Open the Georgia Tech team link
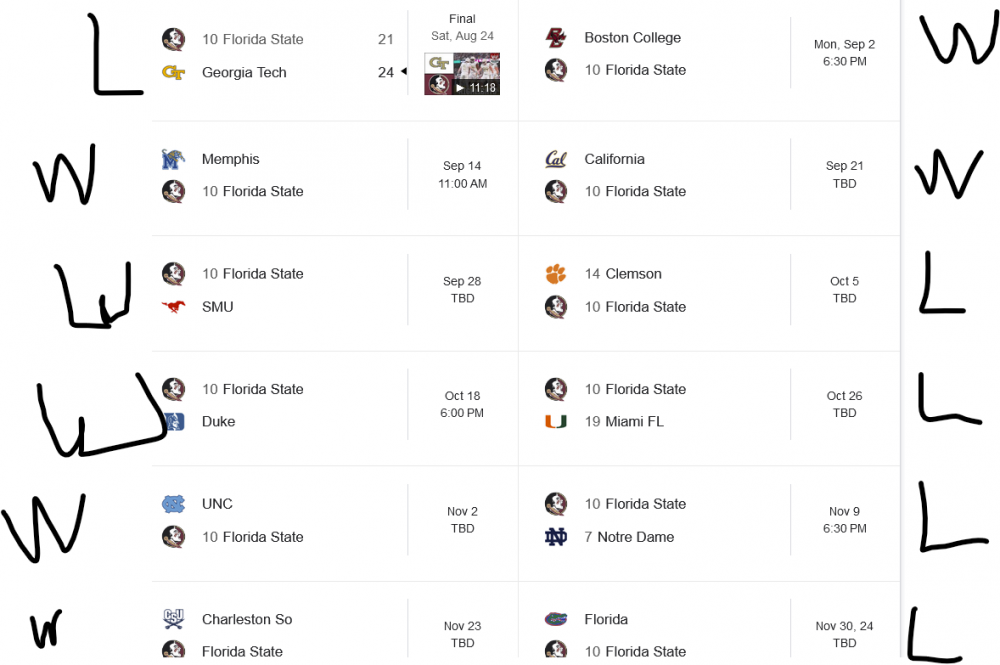The height and width of the screenshot is (665, 1000). point(244,72)
